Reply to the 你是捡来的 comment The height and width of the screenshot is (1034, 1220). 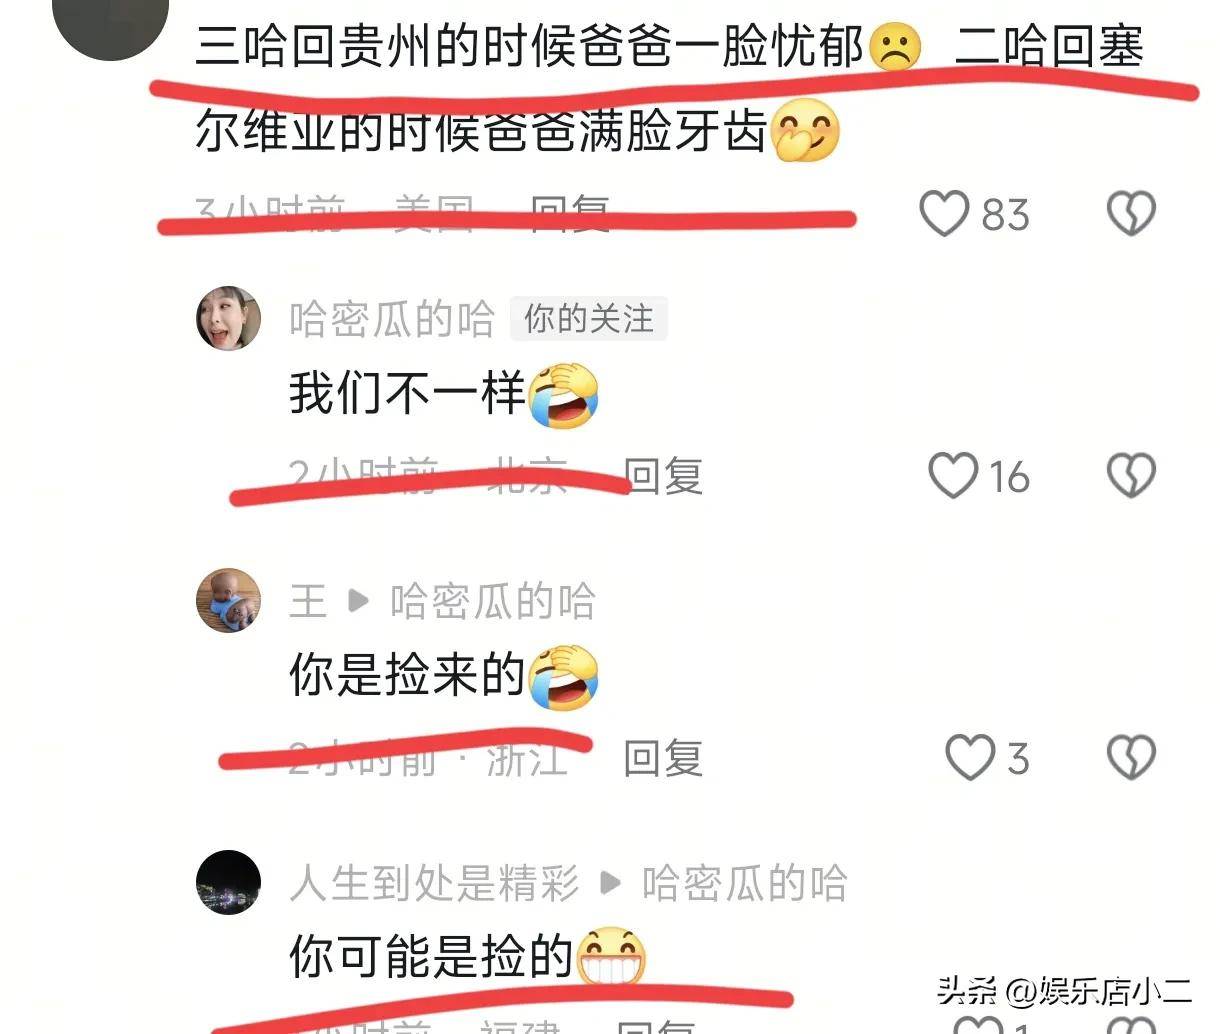point(662,758)
